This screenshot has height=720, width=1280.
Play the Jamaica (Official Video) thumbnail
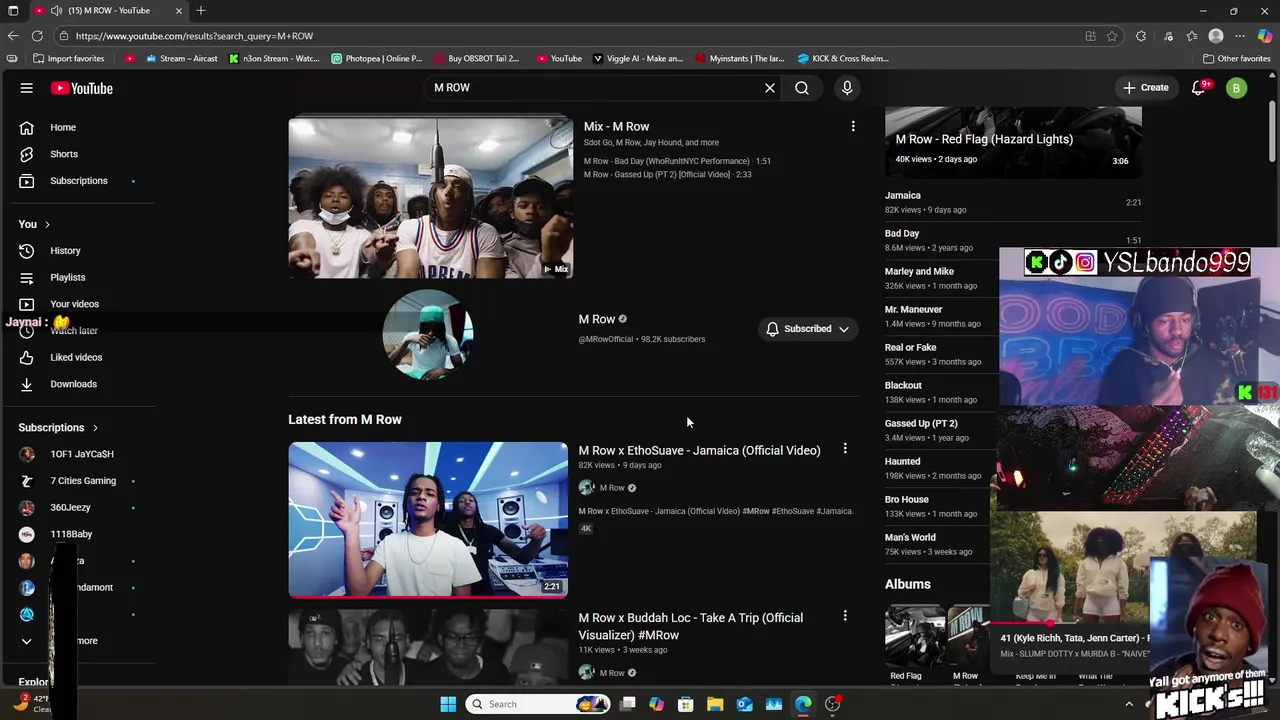pyautogui.click(x=428, y=520)
